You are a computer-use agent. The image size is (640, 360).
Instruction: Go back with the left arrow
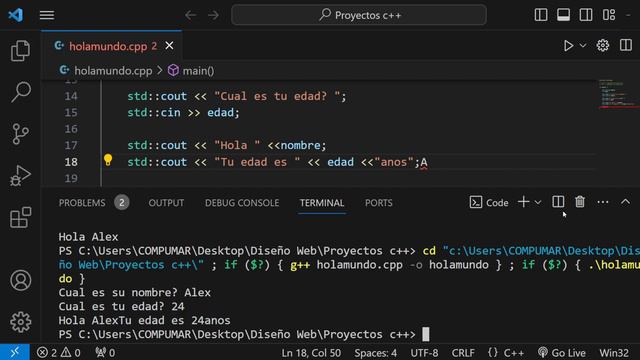point(191,16)
